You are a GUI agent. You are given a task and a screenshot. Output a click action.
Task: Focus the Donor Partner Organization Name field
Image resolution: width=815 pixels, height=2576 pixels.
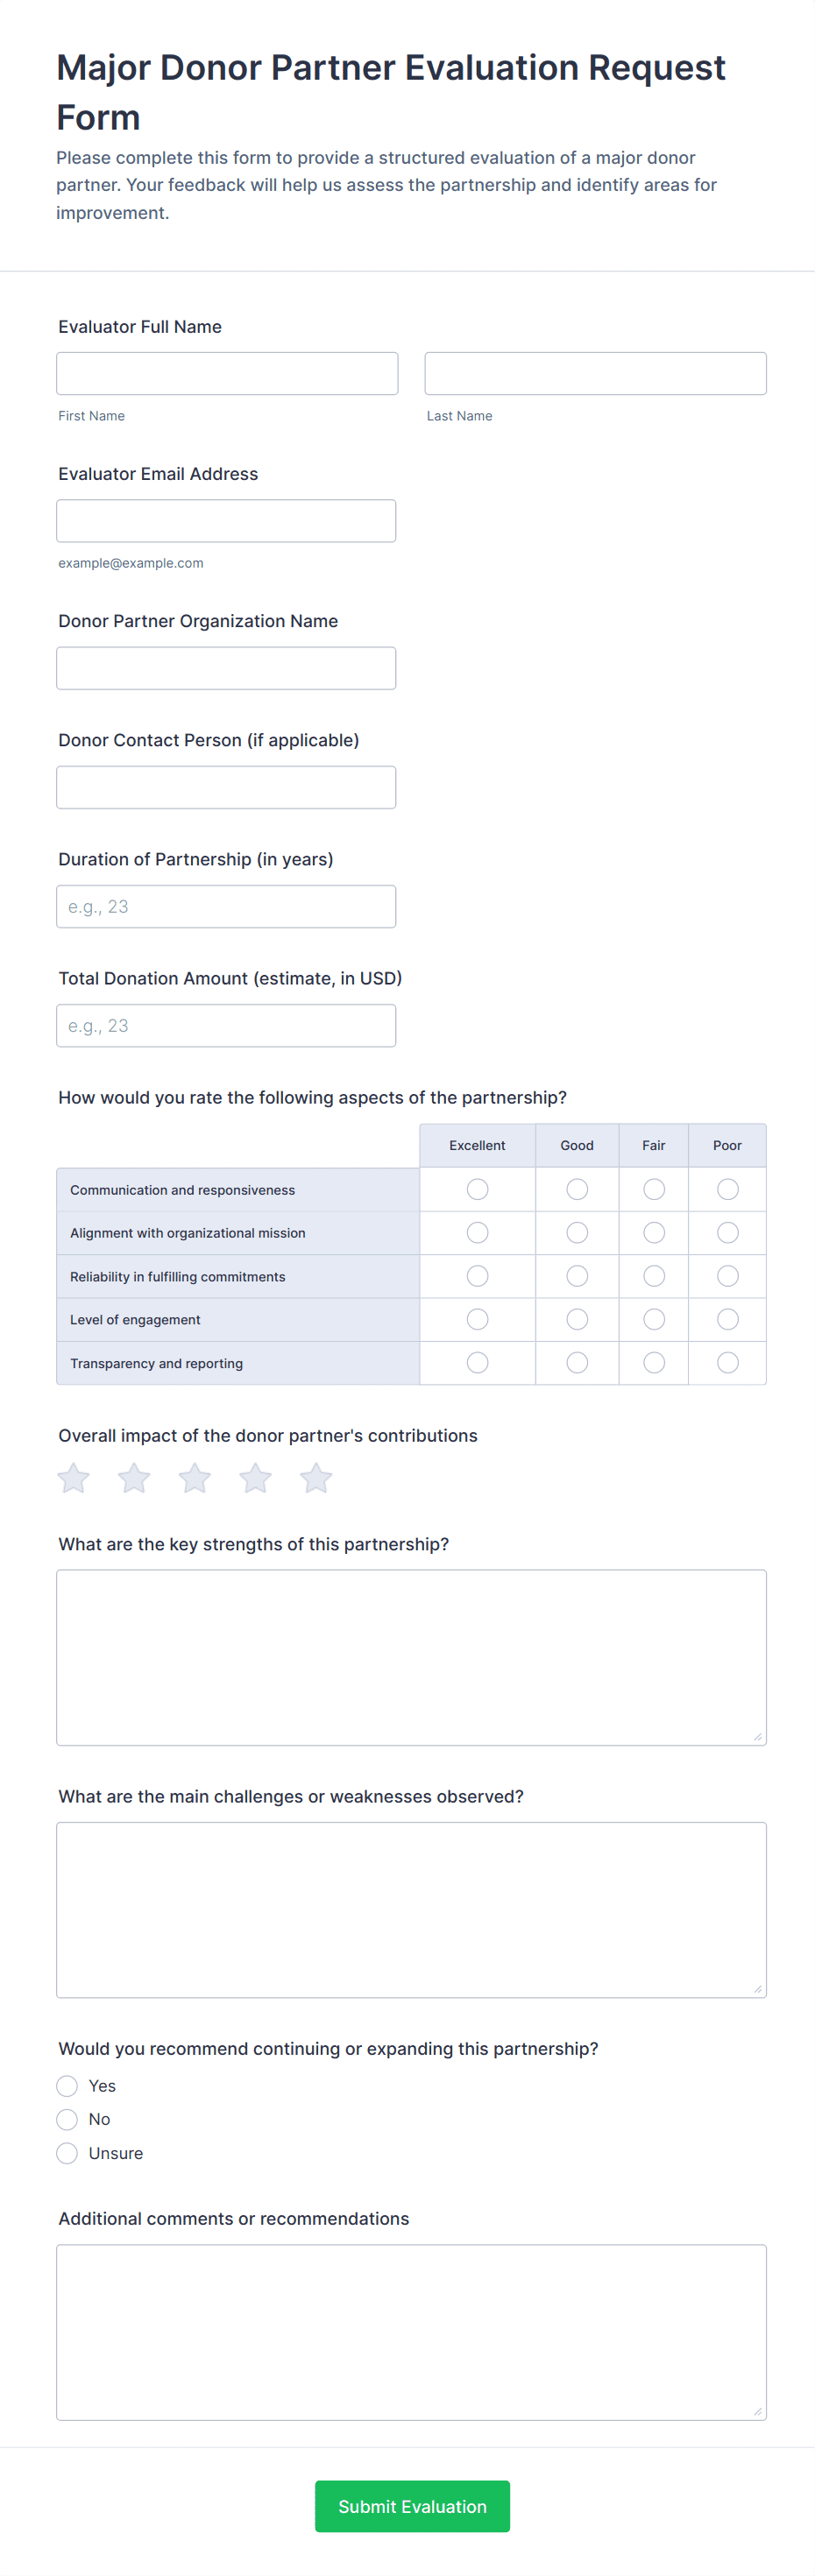[x=226, y=668]
